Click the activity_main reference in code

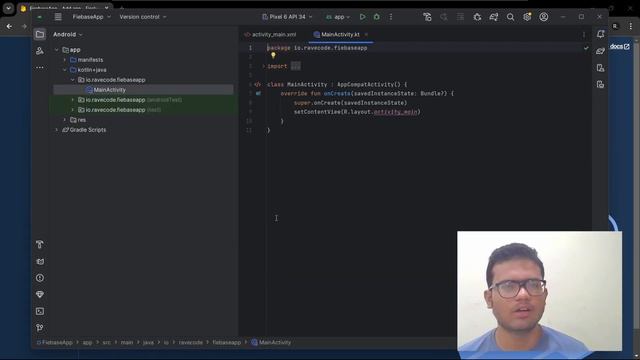click(396, 112)
